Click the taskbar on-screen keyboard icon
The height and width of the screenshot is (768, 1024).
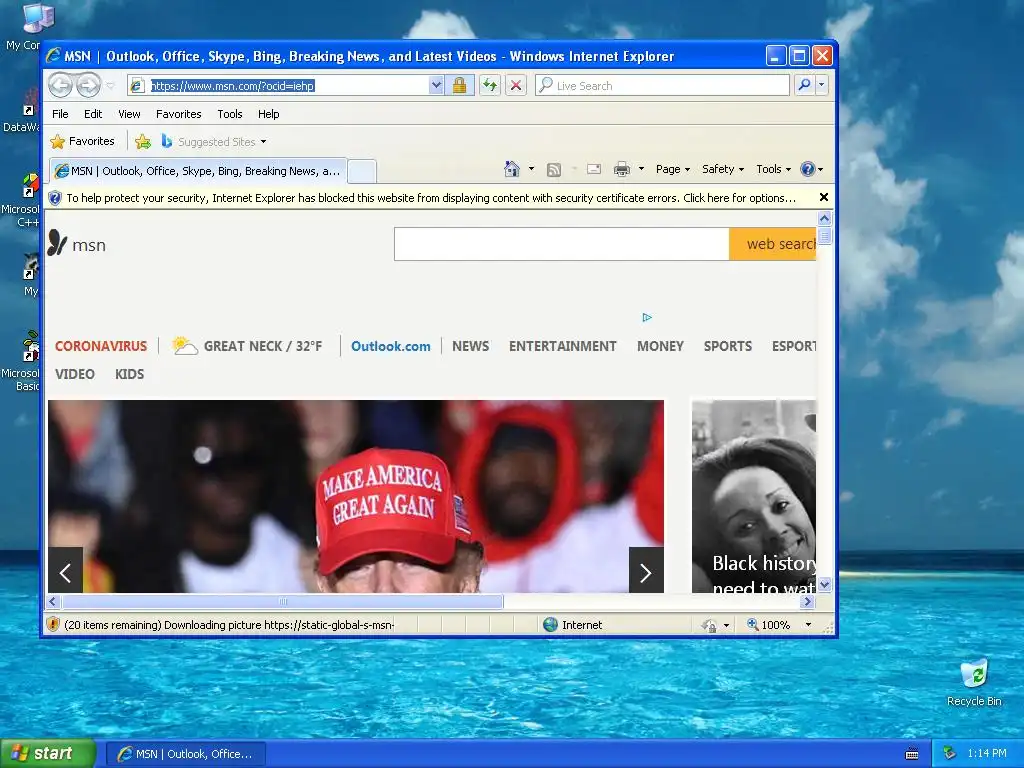[912, 754]
